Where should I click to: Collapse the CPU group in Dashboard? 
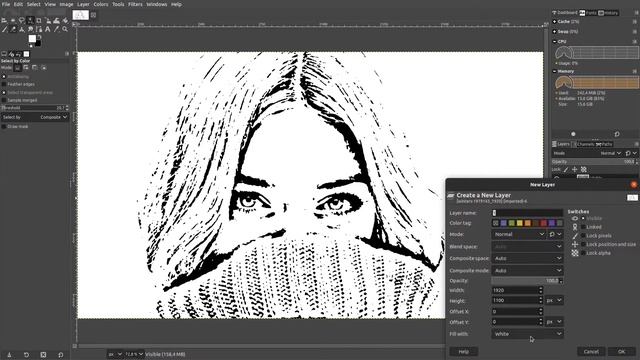click(x=555, y=42)
